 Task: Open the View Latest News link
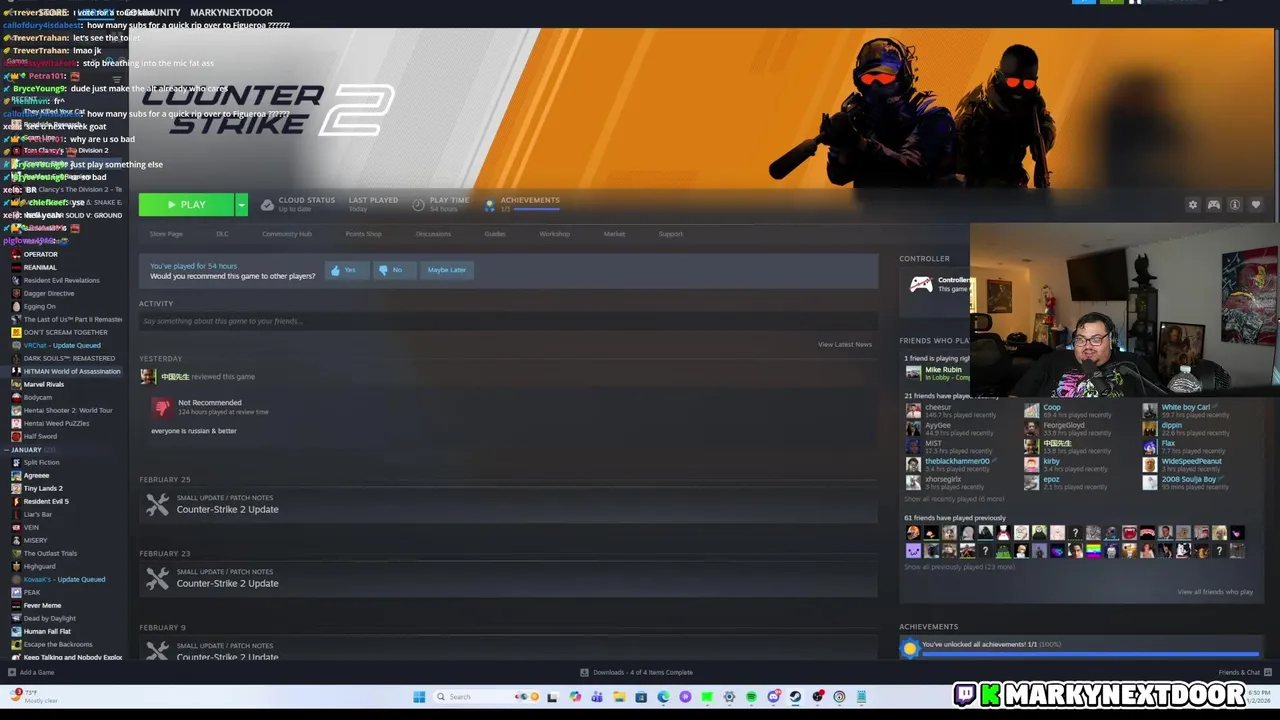coord(845,344)
